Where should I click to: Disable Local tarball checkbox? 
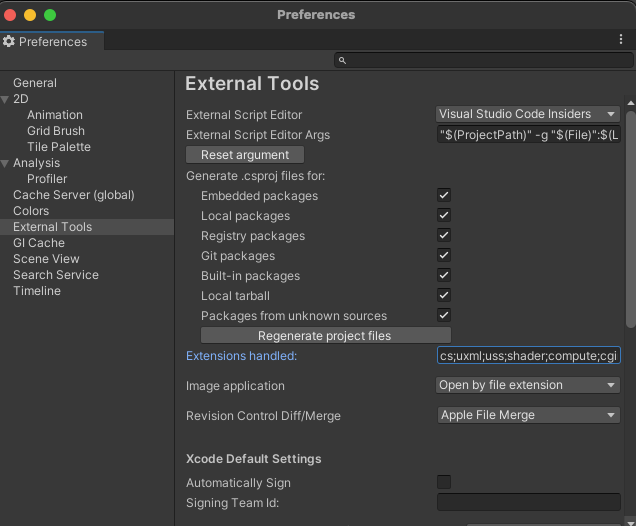(444, 296)
